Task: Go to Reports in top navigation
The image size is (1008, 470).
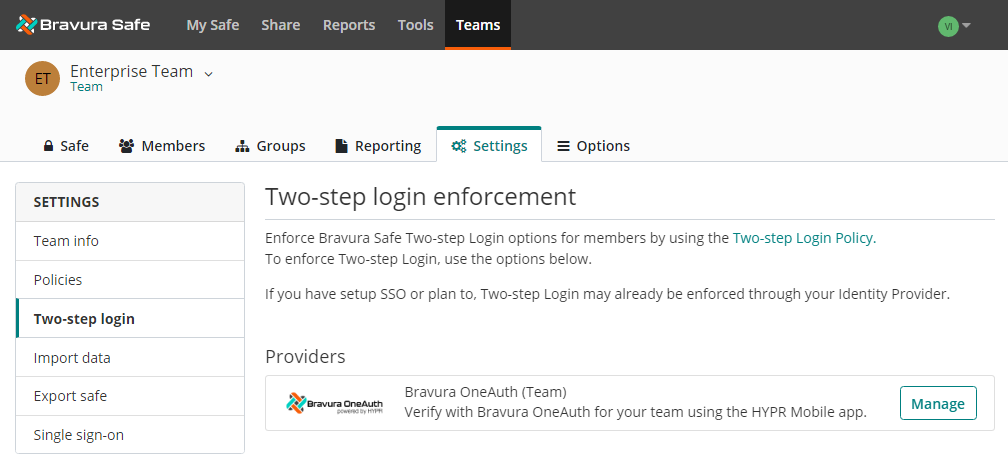Action: (x=349, y=25)
